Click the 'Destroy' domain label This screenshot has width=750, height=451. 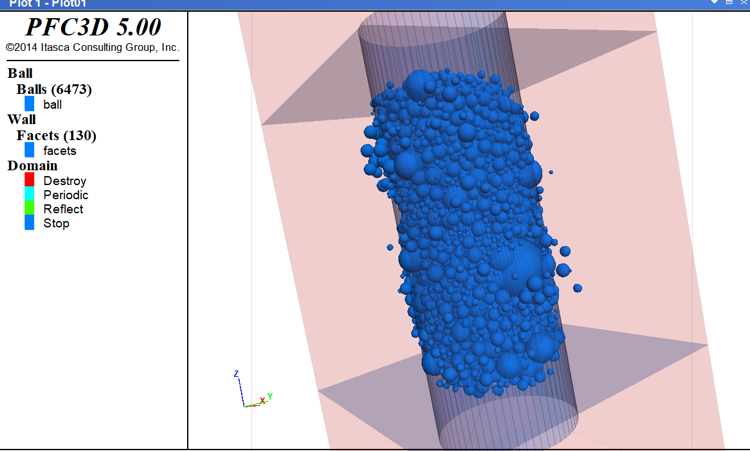click(65, 181)
